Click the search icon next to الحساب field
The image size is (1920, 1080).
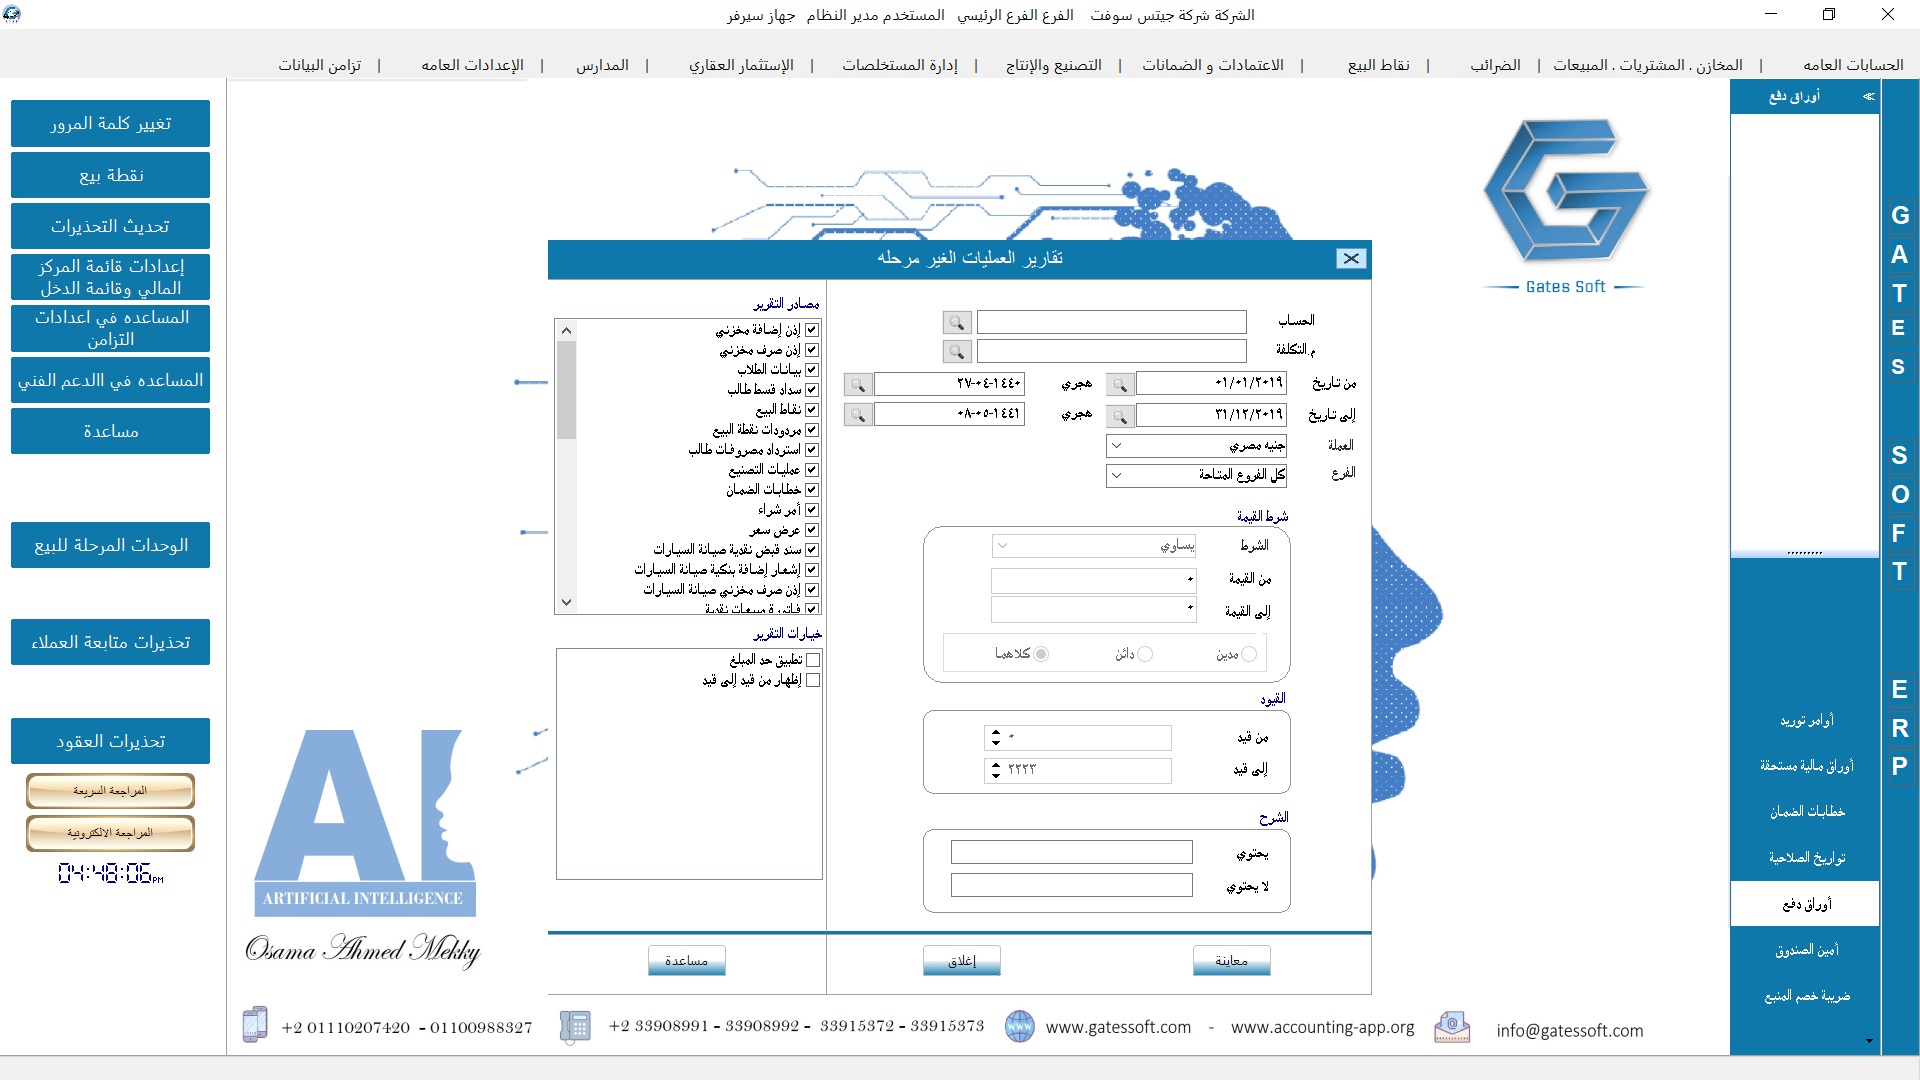tap(957, 322)
